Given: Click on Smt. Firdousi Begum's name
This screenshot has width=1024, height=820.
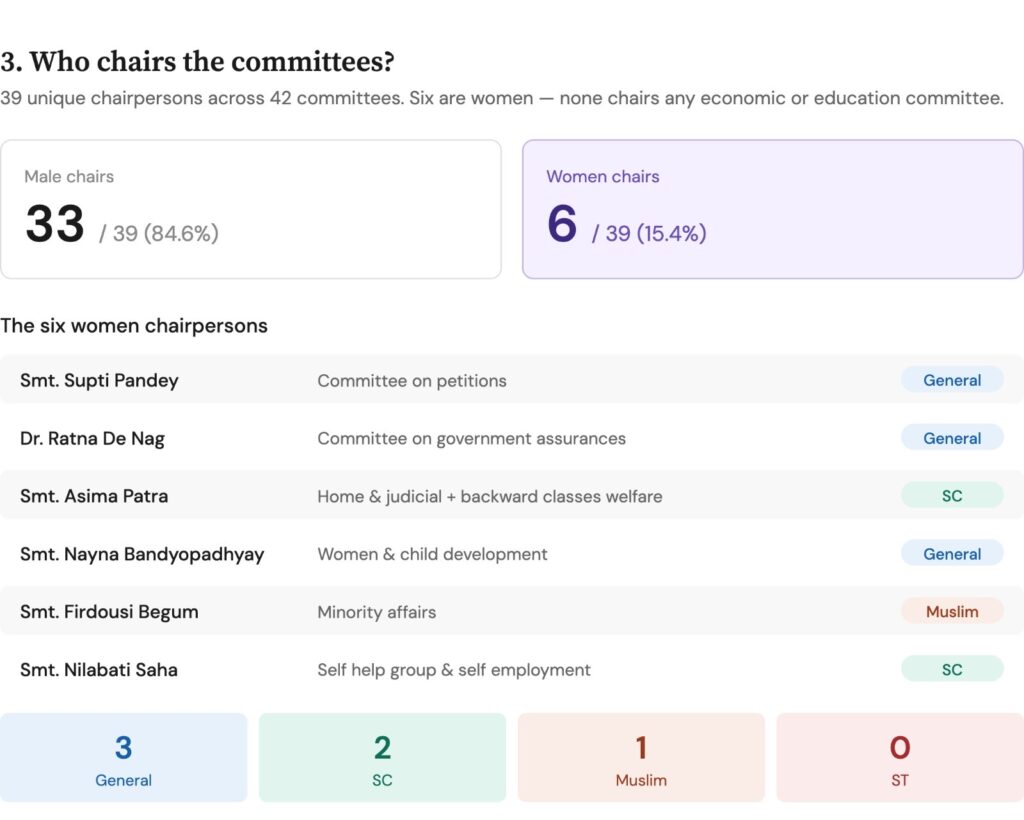Looking at the screenshot, I should click(x=109, y=612).
